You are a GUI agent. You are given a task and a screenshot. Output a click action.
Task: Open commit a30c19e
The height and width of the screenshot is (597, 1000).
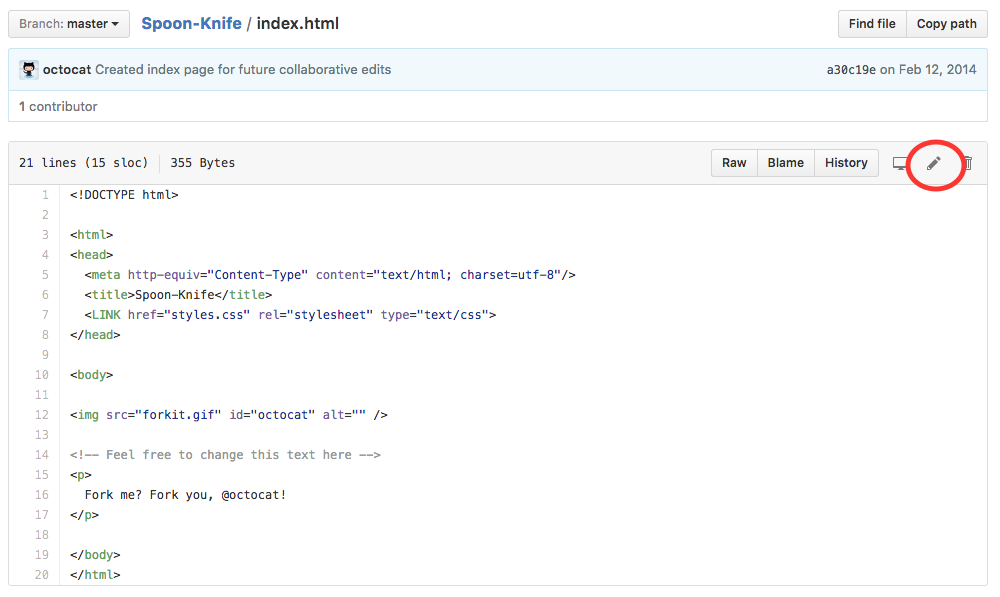pos(851,70)
